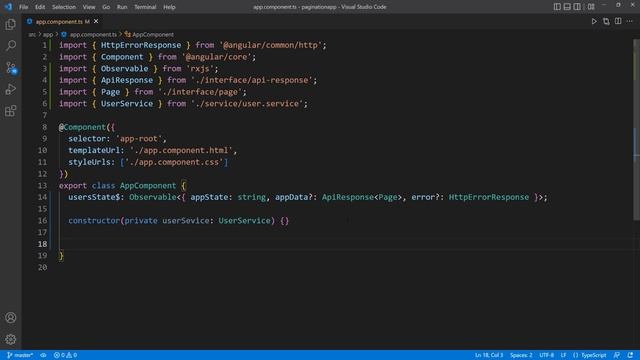Open the Help menu

169,7
